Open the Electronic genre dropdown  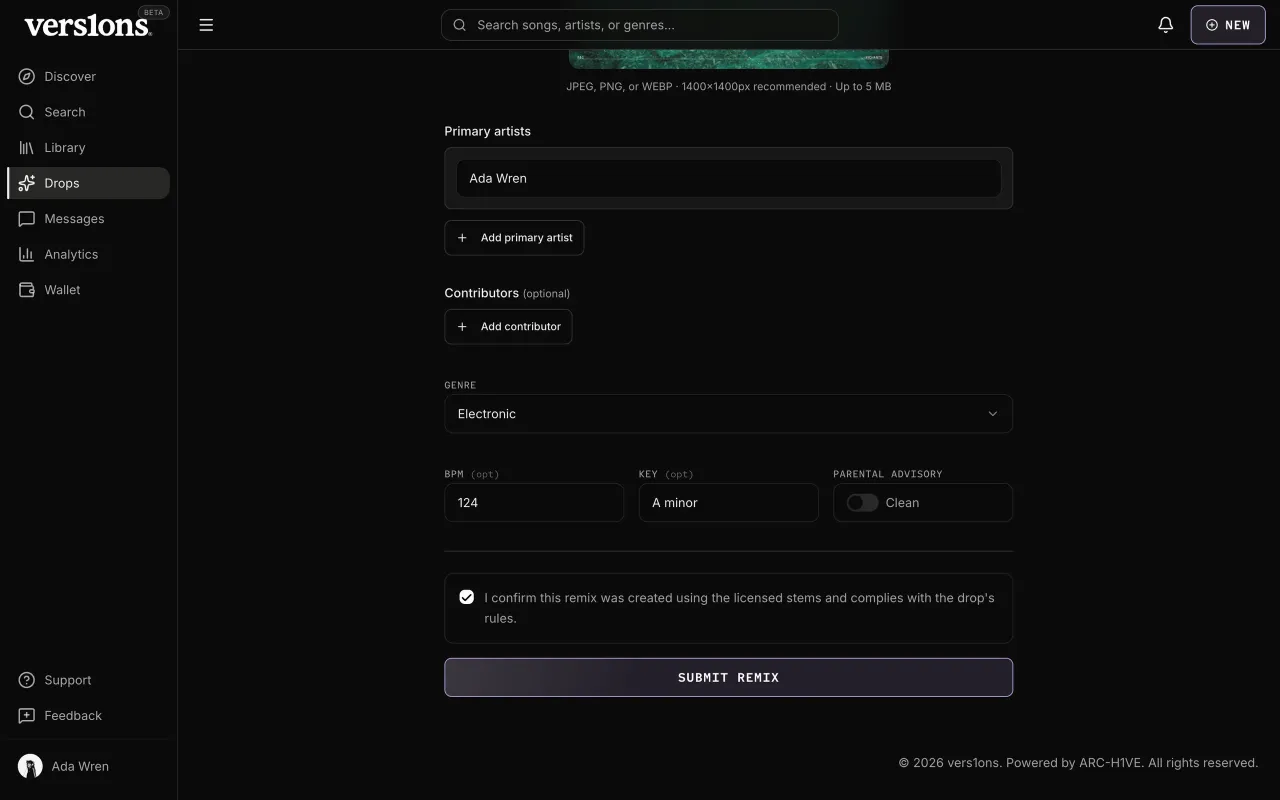(x=728, y=413)
